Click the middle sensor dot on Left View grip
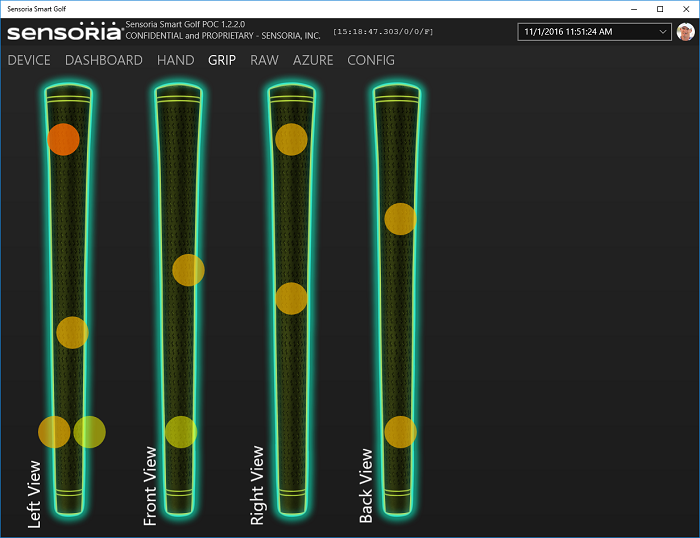The height and width of the screenshot is (538, 700). [72, 333]
